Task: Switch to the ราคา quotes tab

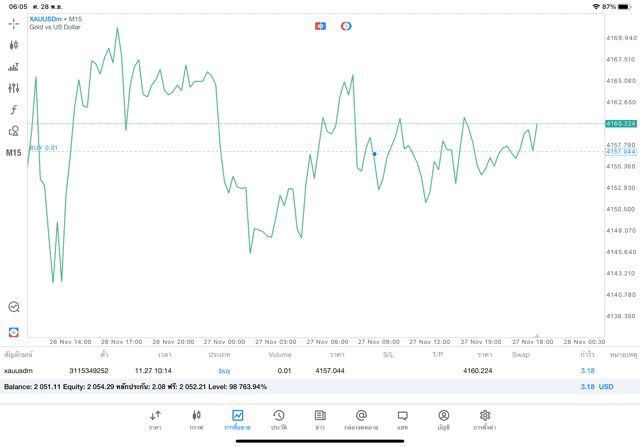Action: (x=155, y=419)
